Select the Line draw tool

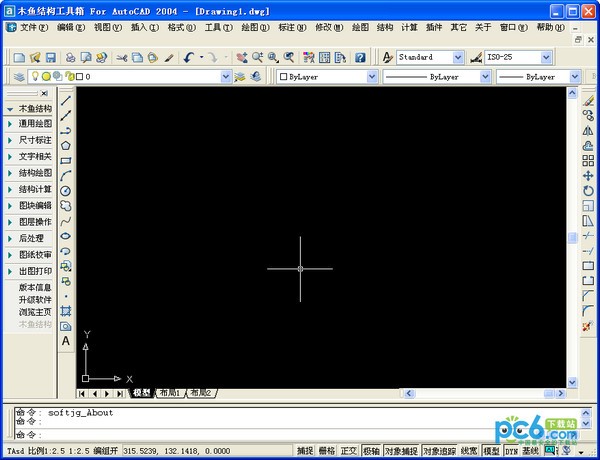[x=67, y=101]
